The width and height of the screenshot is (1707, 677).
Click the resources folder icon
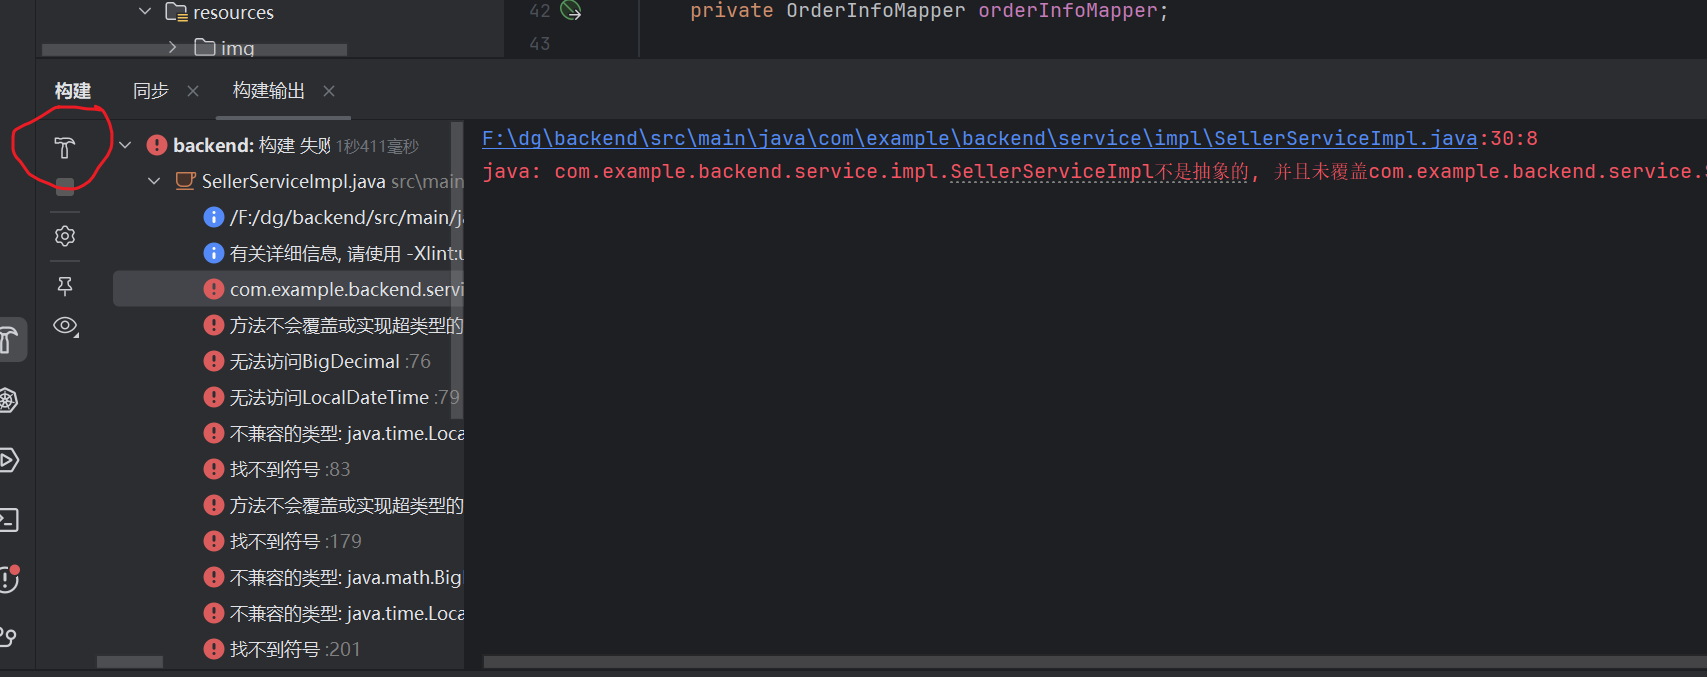click(176, 12)
